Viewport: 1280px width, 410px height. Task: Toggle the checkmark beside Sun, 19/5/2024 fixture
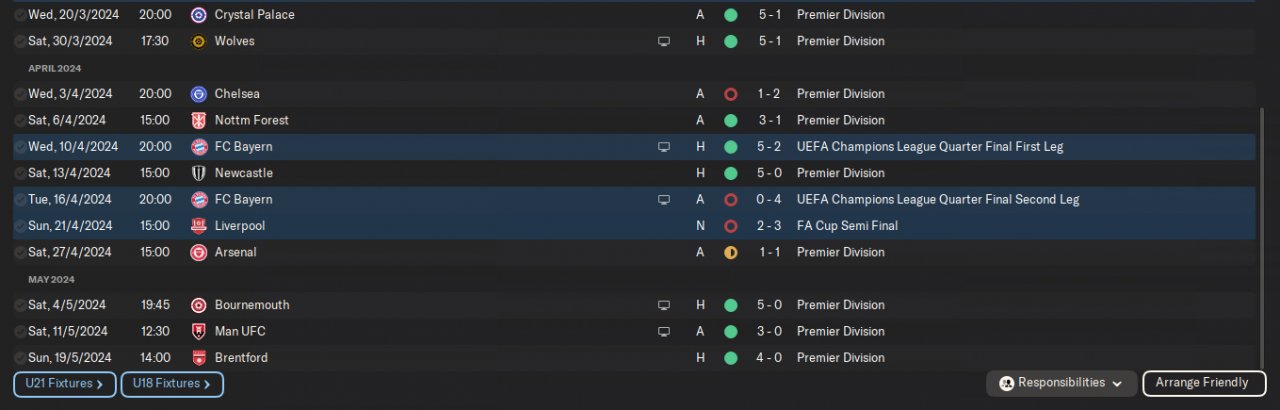[x=21, y=358]
